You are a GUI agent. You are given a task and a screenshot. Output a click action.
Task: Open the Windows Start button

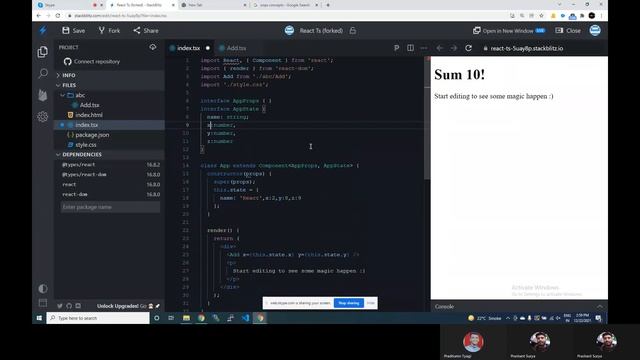click(39, 318)
